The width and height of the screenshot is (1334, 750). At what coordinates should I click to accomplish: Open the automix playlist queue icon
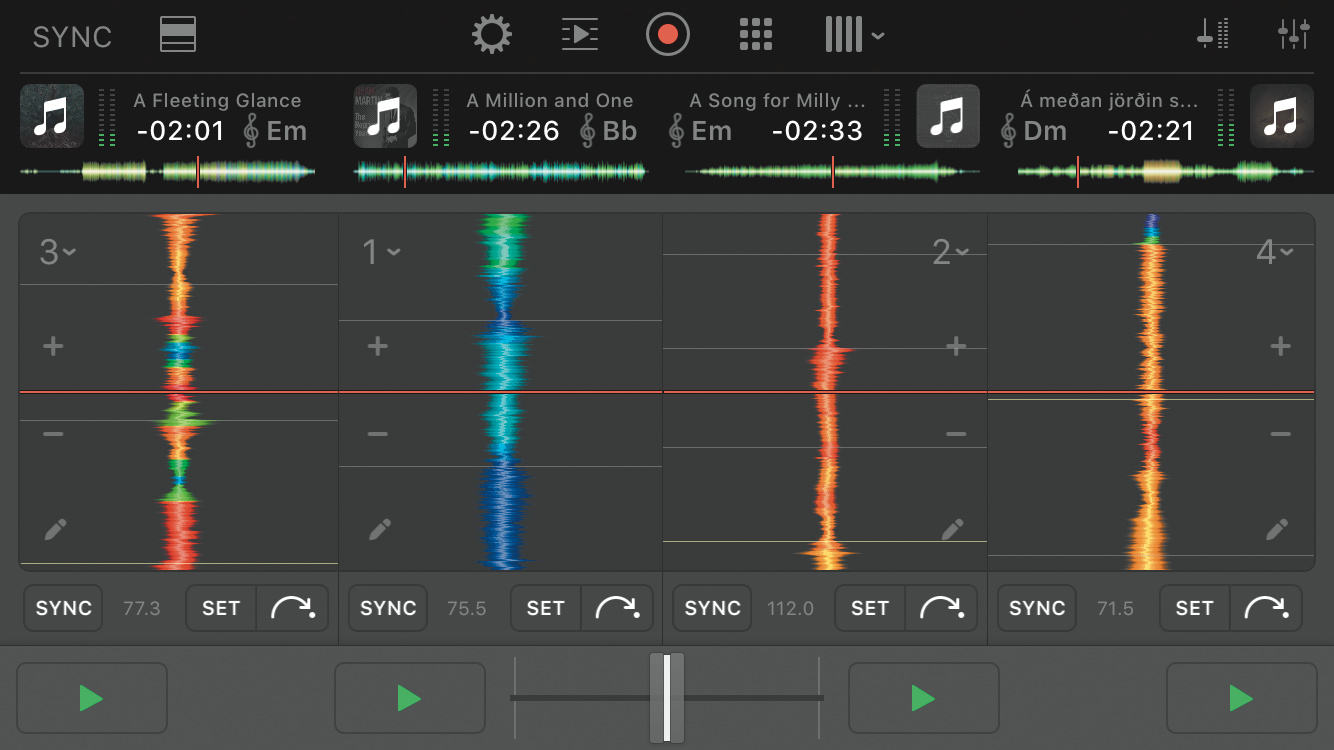tap(580, 35)
